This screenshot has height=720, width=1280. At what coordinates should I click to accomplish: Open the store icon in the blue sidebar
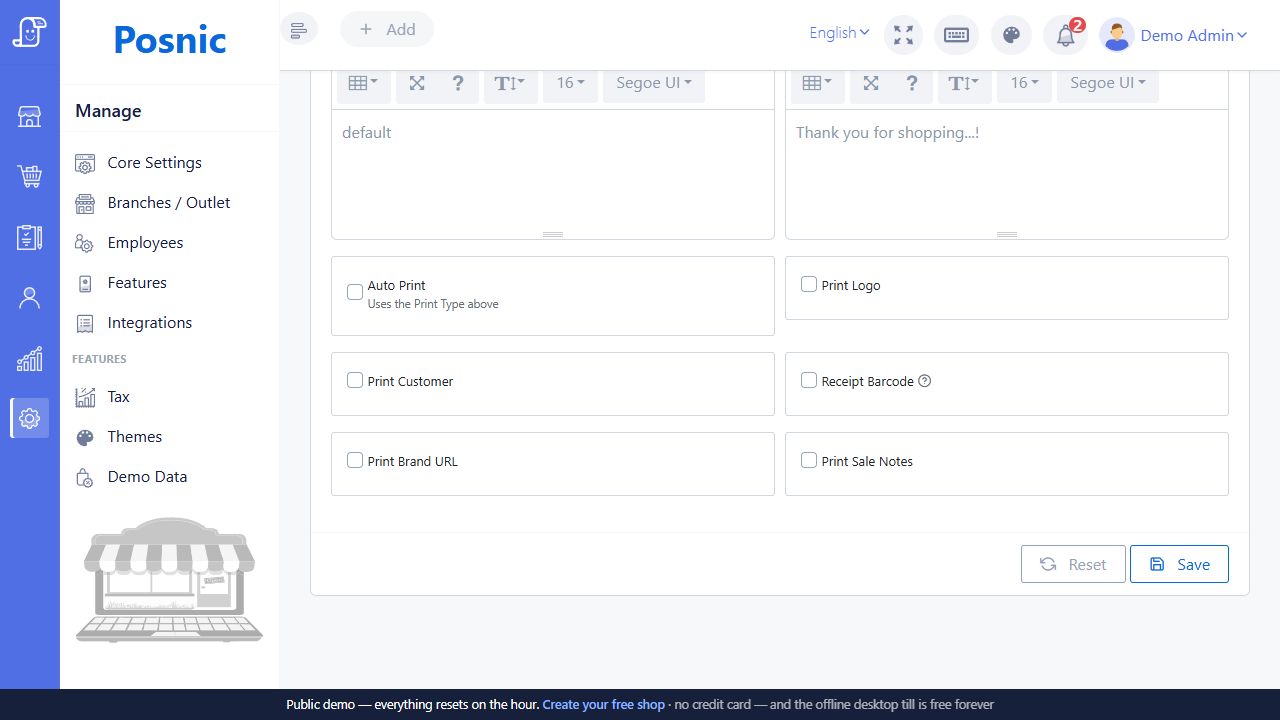click(30, 117)
